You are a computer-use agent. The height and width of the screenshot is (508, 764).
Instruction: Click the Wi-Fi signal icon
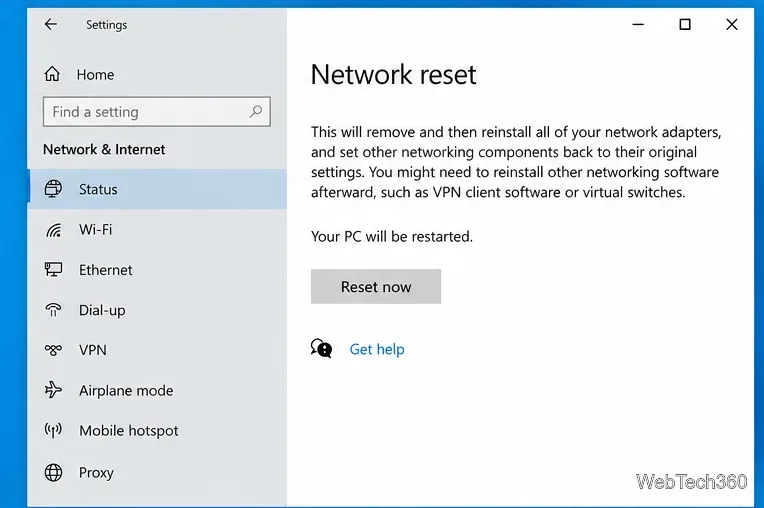[54, 229]
